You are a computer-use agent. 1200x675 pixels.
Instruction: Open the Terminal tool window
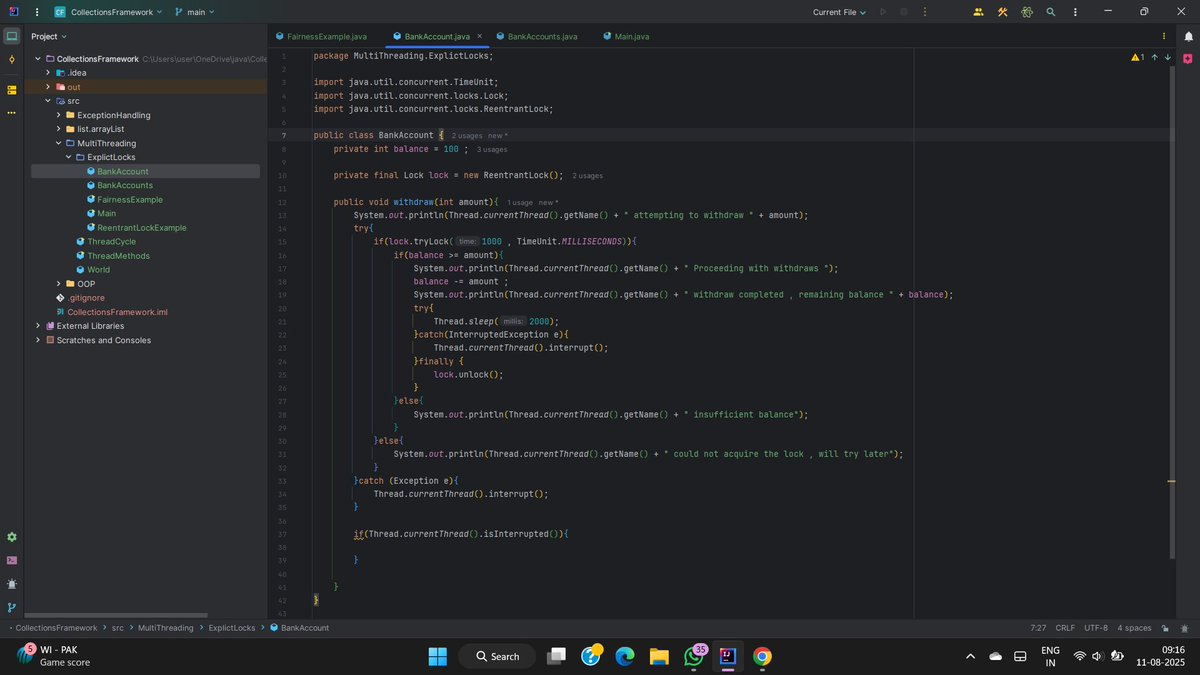(12, 561)
